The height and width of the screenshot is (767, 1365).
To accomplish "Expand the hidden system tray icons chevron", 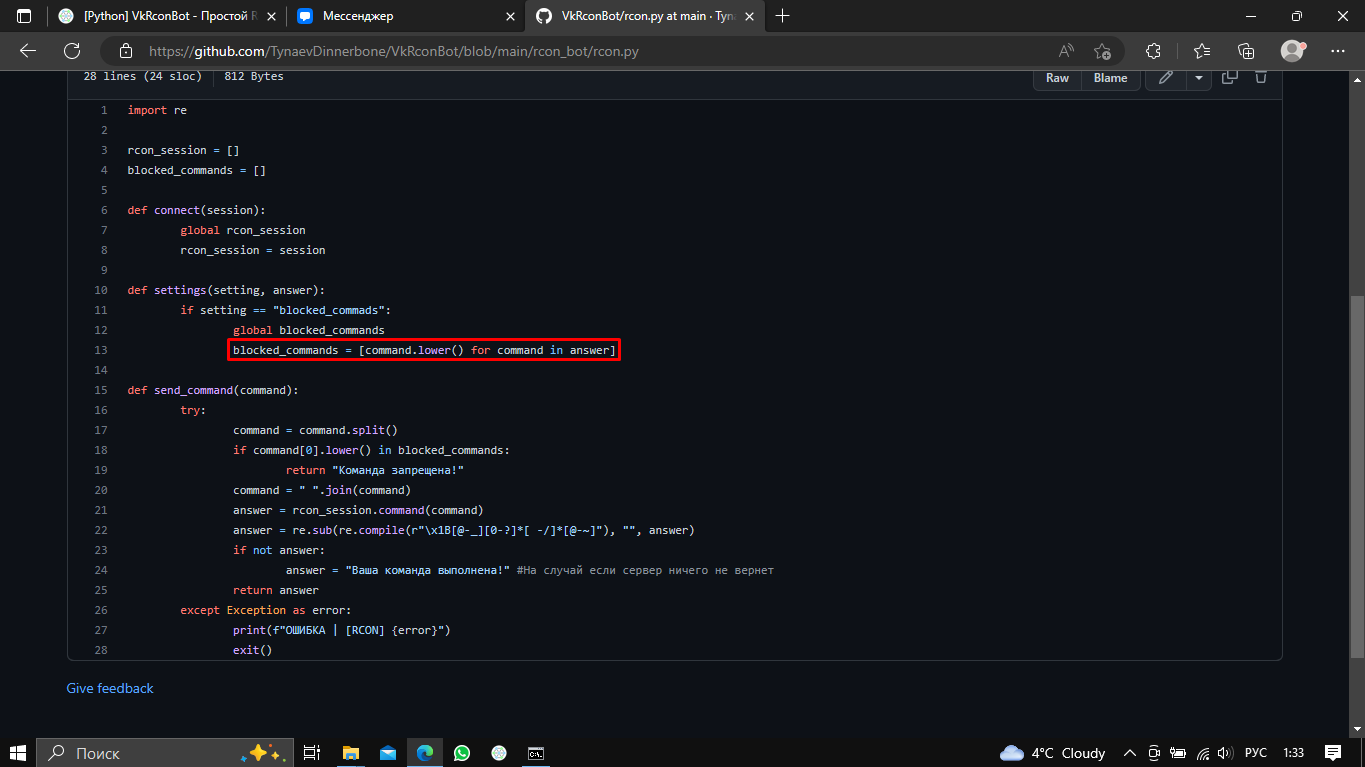I will pyautogui.click(x=1130, y=753).
